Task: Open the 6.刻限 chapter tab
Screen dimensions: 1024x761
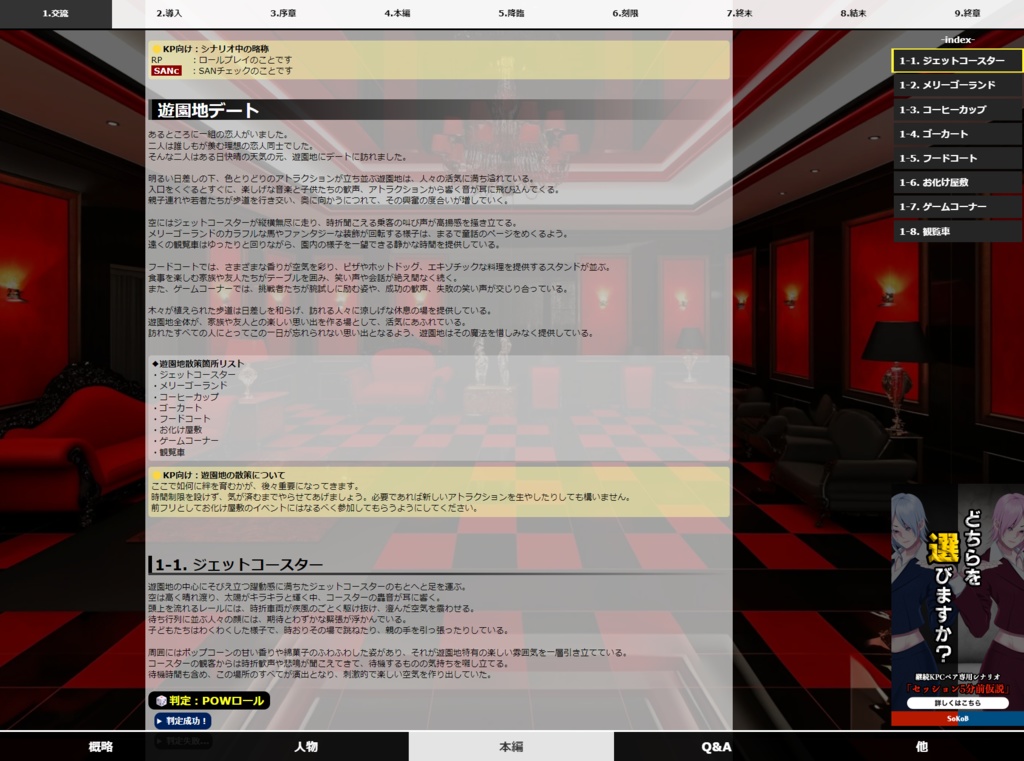Action: (625, 14)
